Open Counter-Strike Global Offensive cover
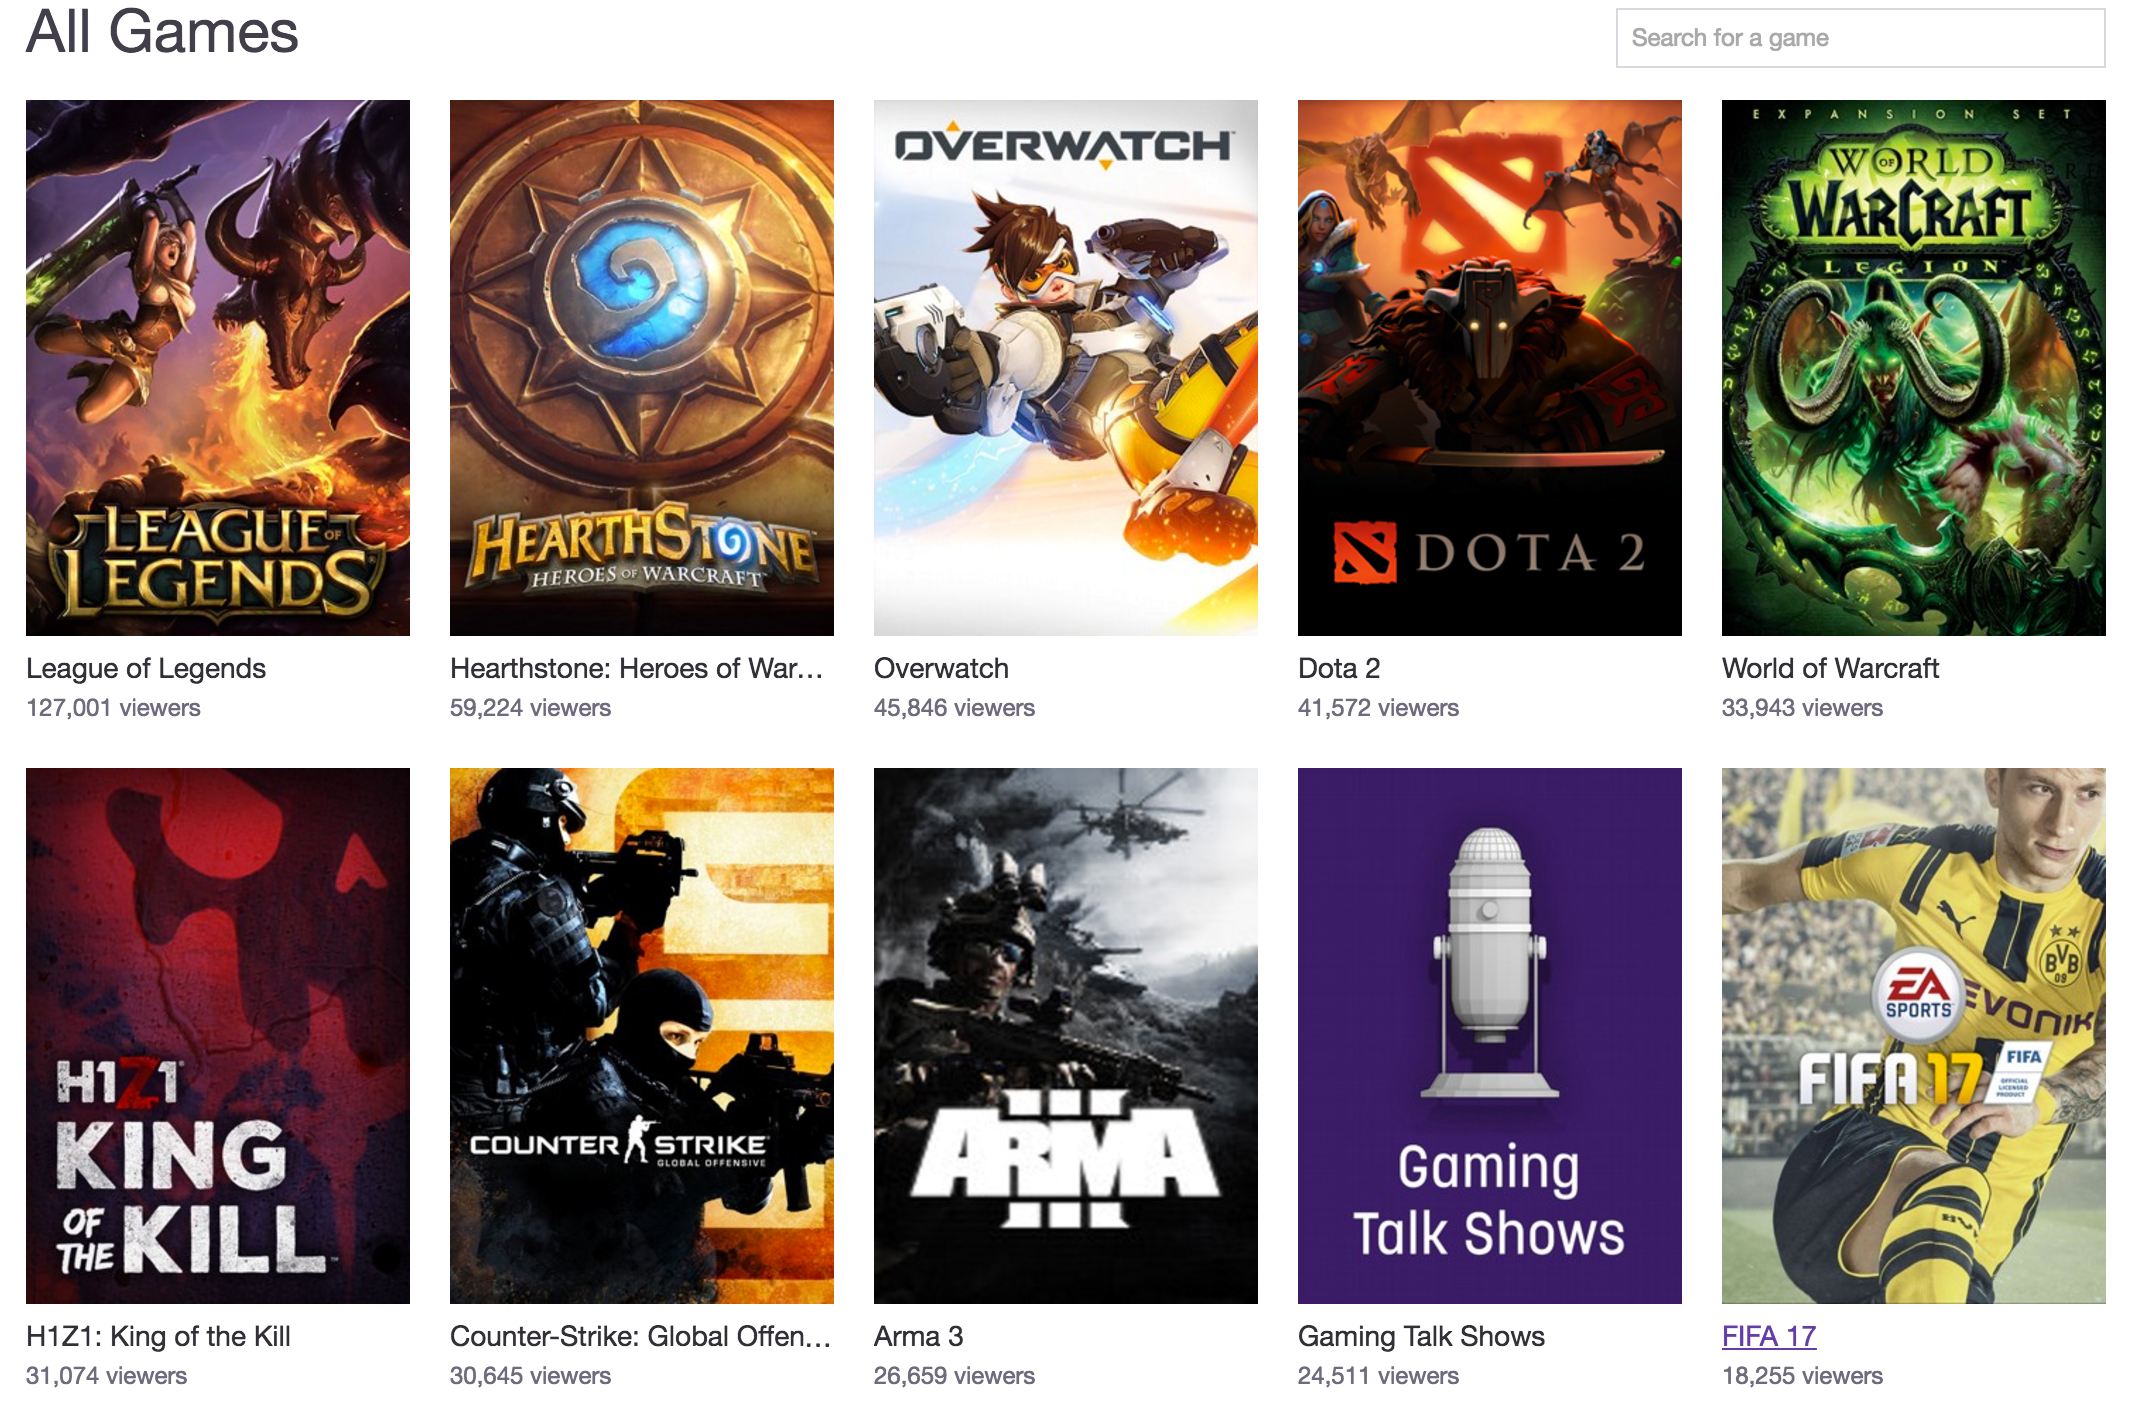The width and height of the screenshot is (2142, 1420). pos(642,1036)
